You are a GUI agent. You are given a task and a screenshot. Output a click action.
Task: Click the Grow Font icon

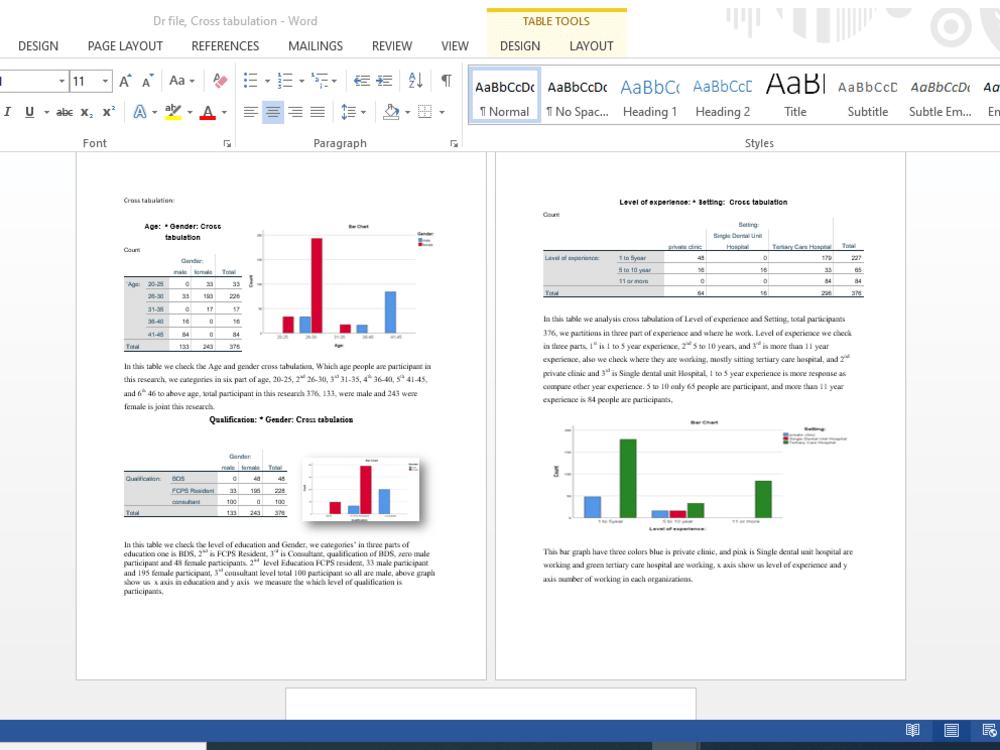pos(125,81)
